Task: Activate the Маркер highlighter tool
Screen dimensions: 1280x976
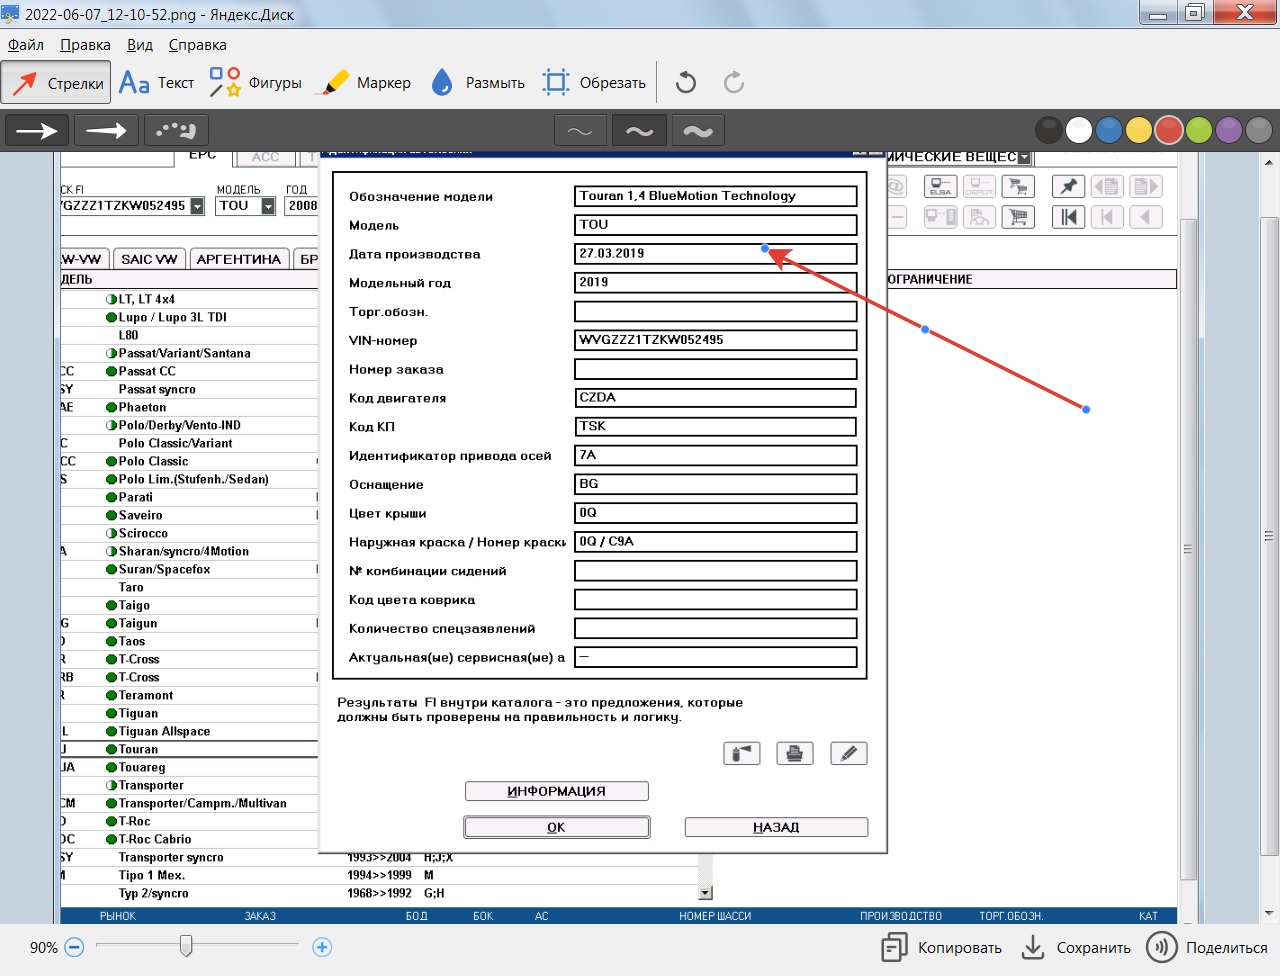Action: pos(363,83)
